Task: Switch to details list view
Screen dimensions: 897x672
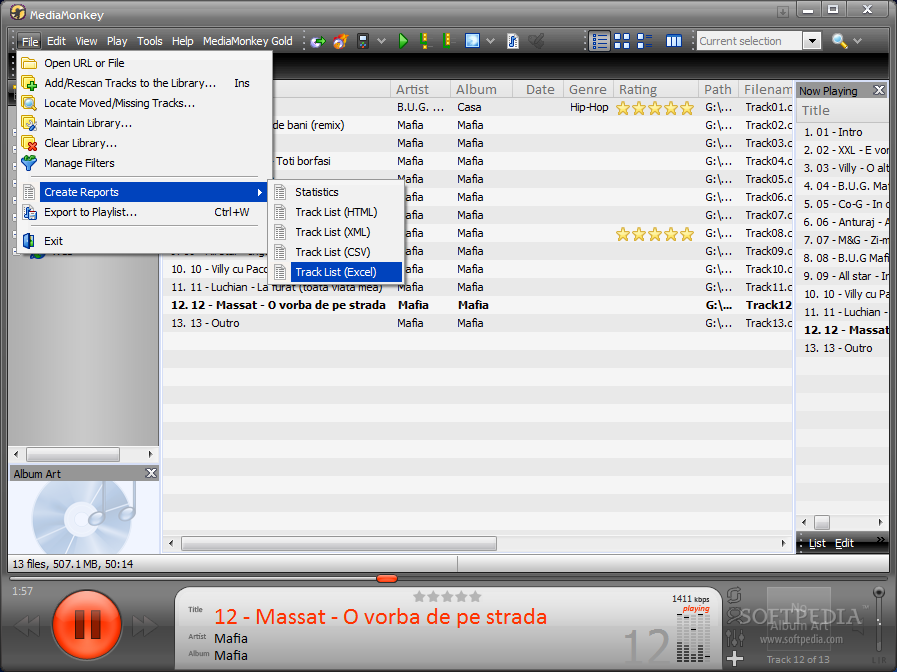Action: (x=600, y=41)
